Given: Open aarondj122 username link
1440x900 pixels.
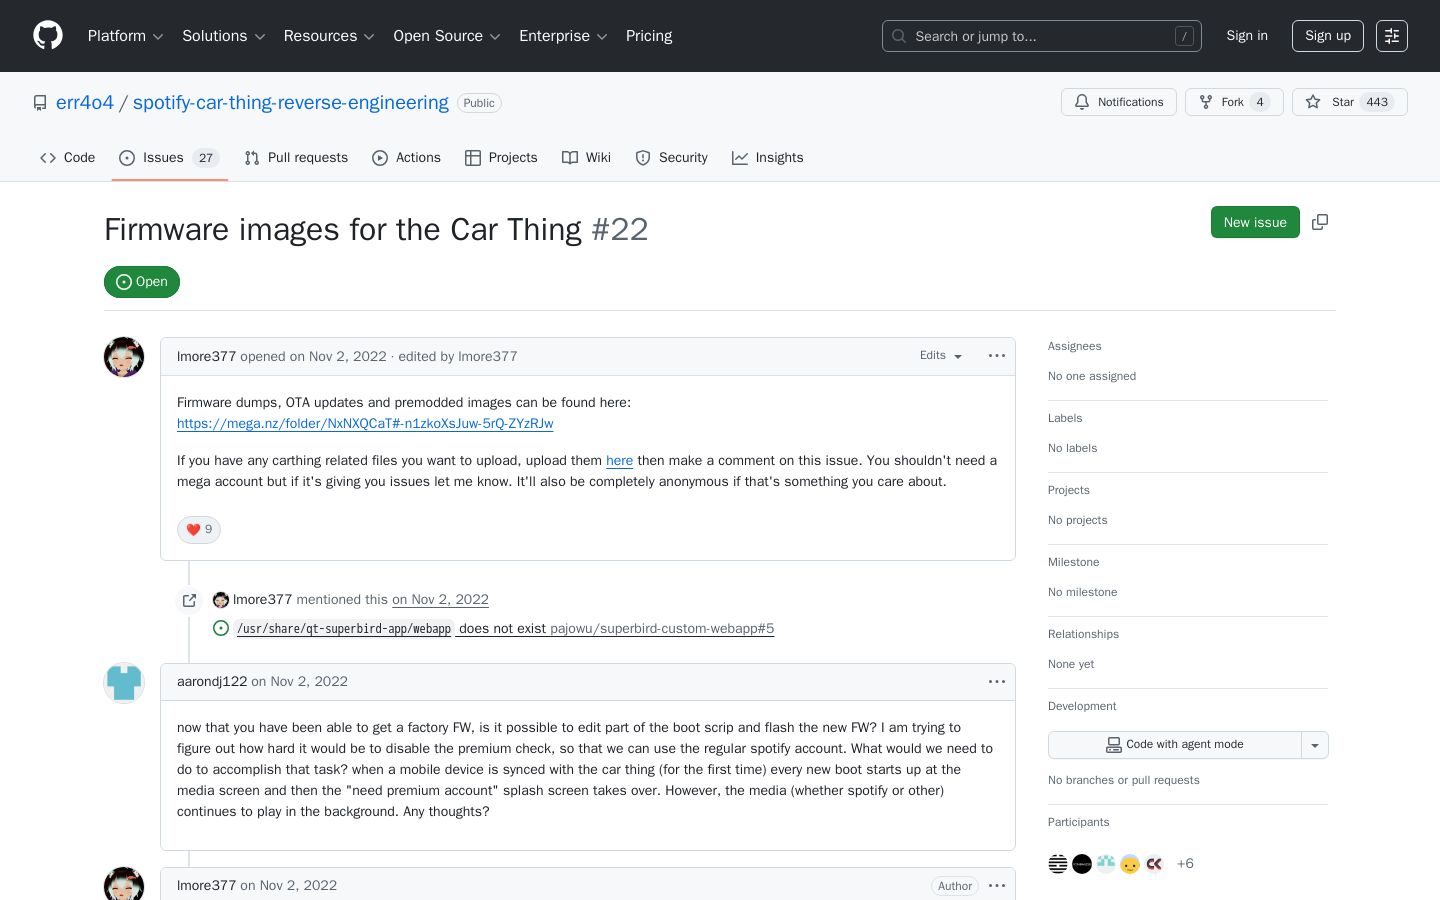Looking at the screenshot, I should (x=212, y=682).
